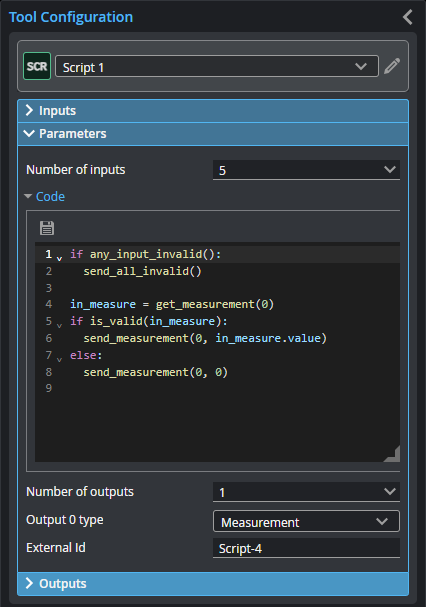The height and width of the screenshot is (607, 426).
Task: Click the External Id field Script-4
Action: (306, 548)
